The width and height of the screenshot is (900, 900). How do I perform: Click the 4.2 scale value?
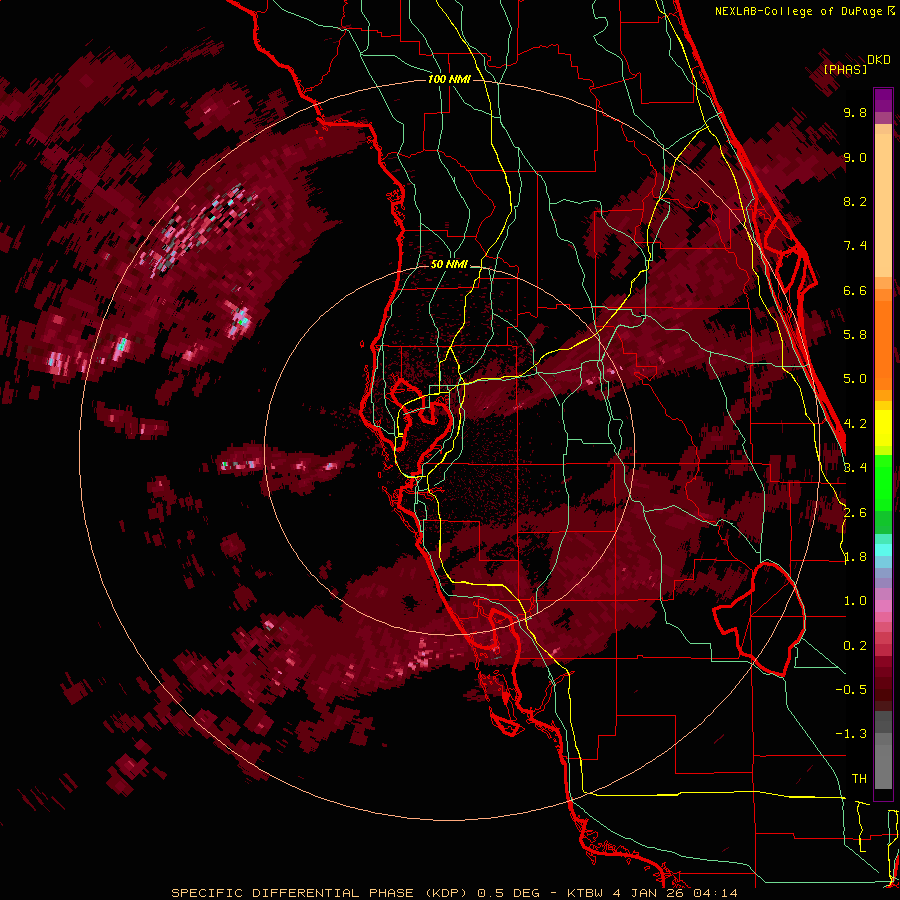coord(855,424)
